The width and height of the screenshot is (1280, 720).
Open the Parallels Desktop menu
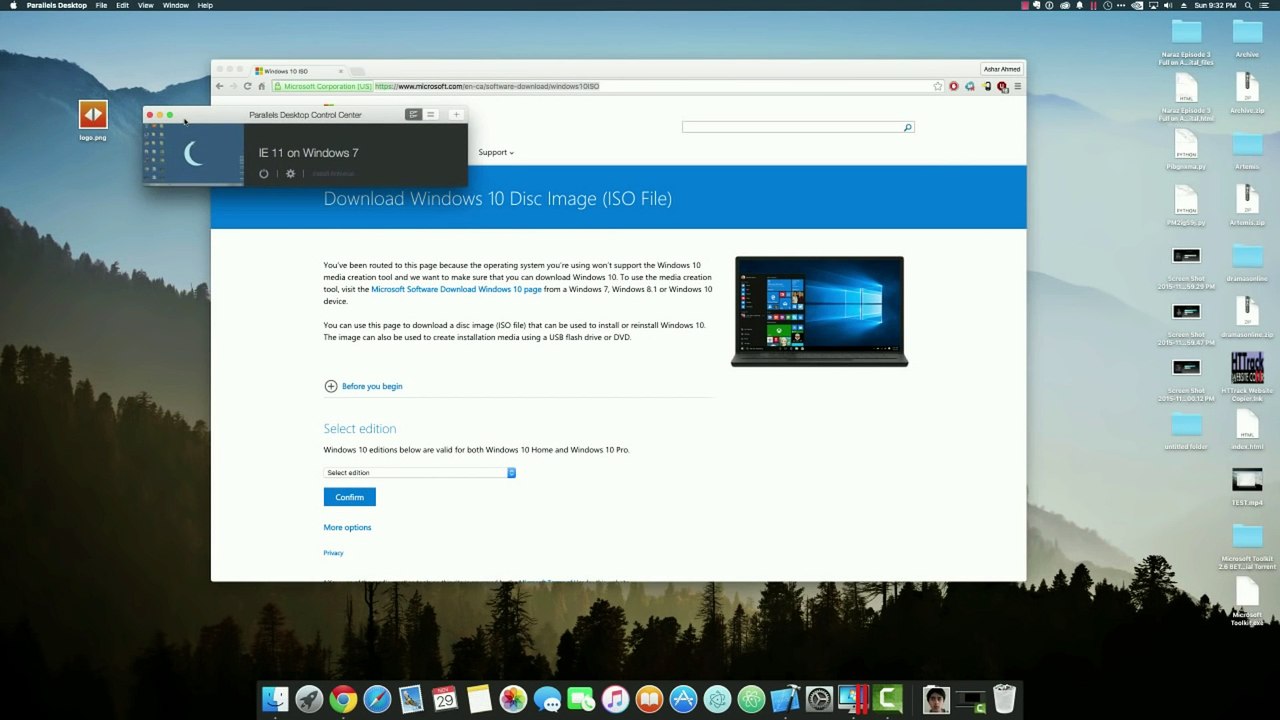click(56, 5)
